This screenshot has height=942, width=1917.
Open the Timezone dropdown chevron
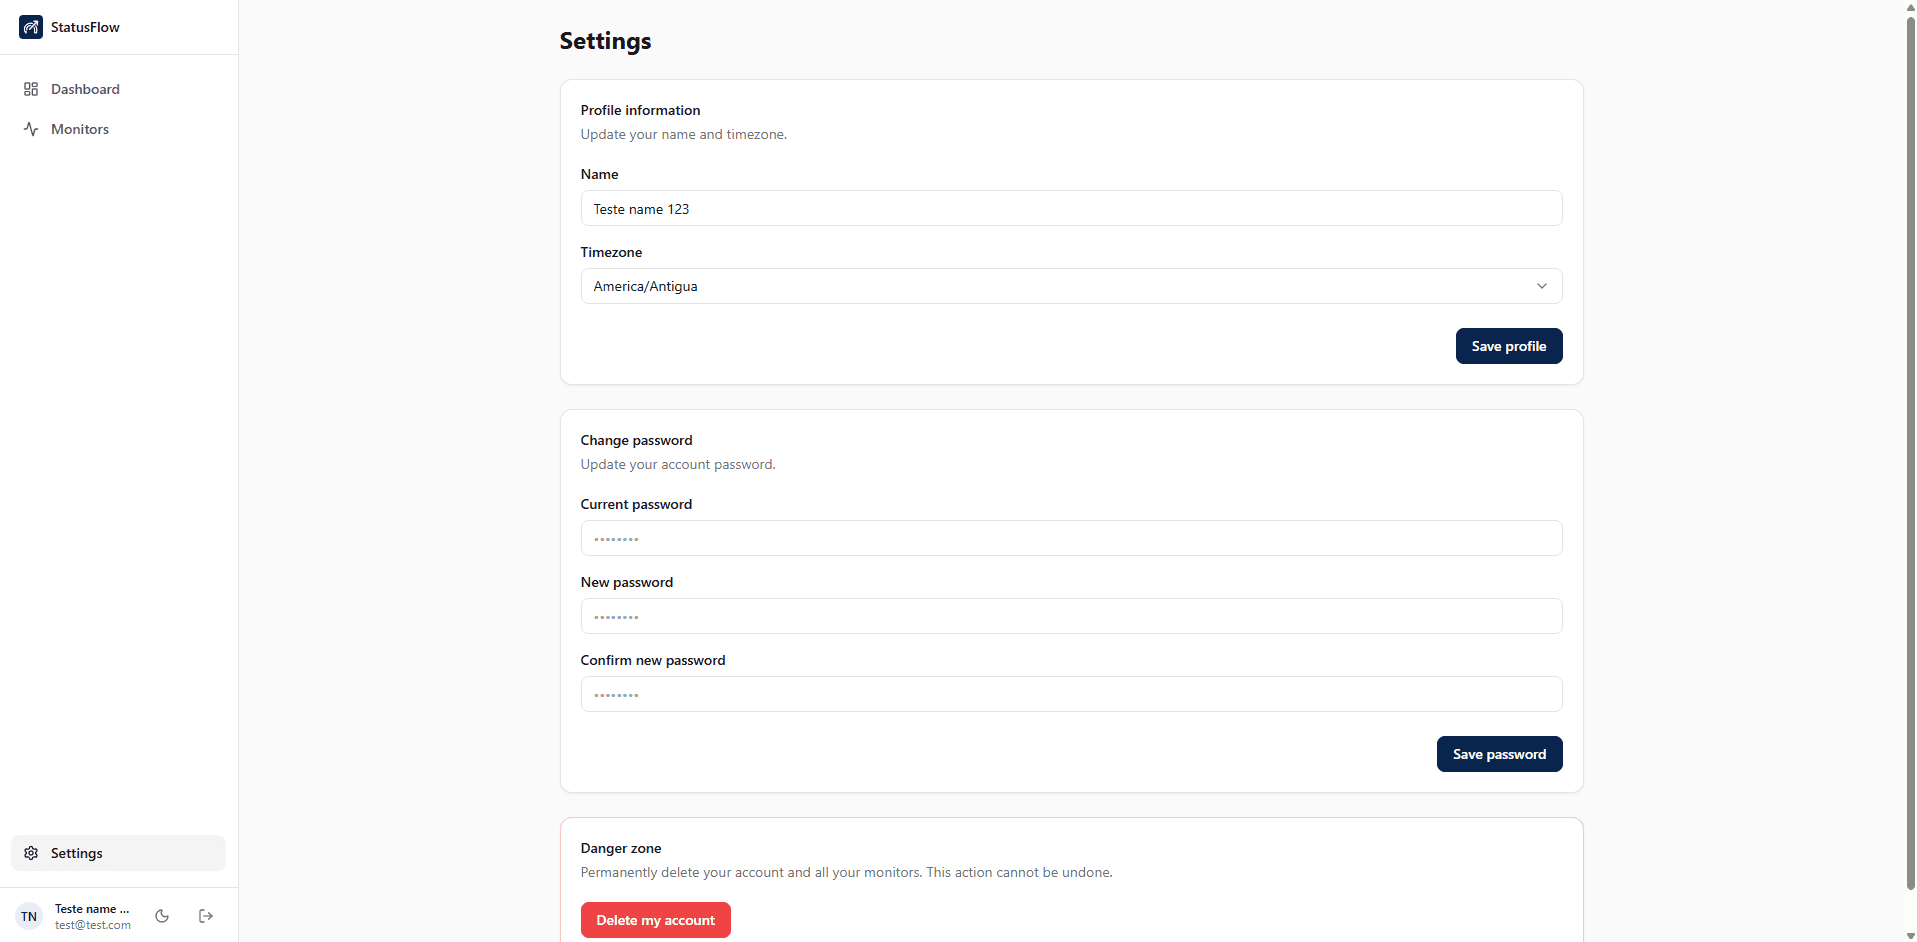tap(1541, 286)
